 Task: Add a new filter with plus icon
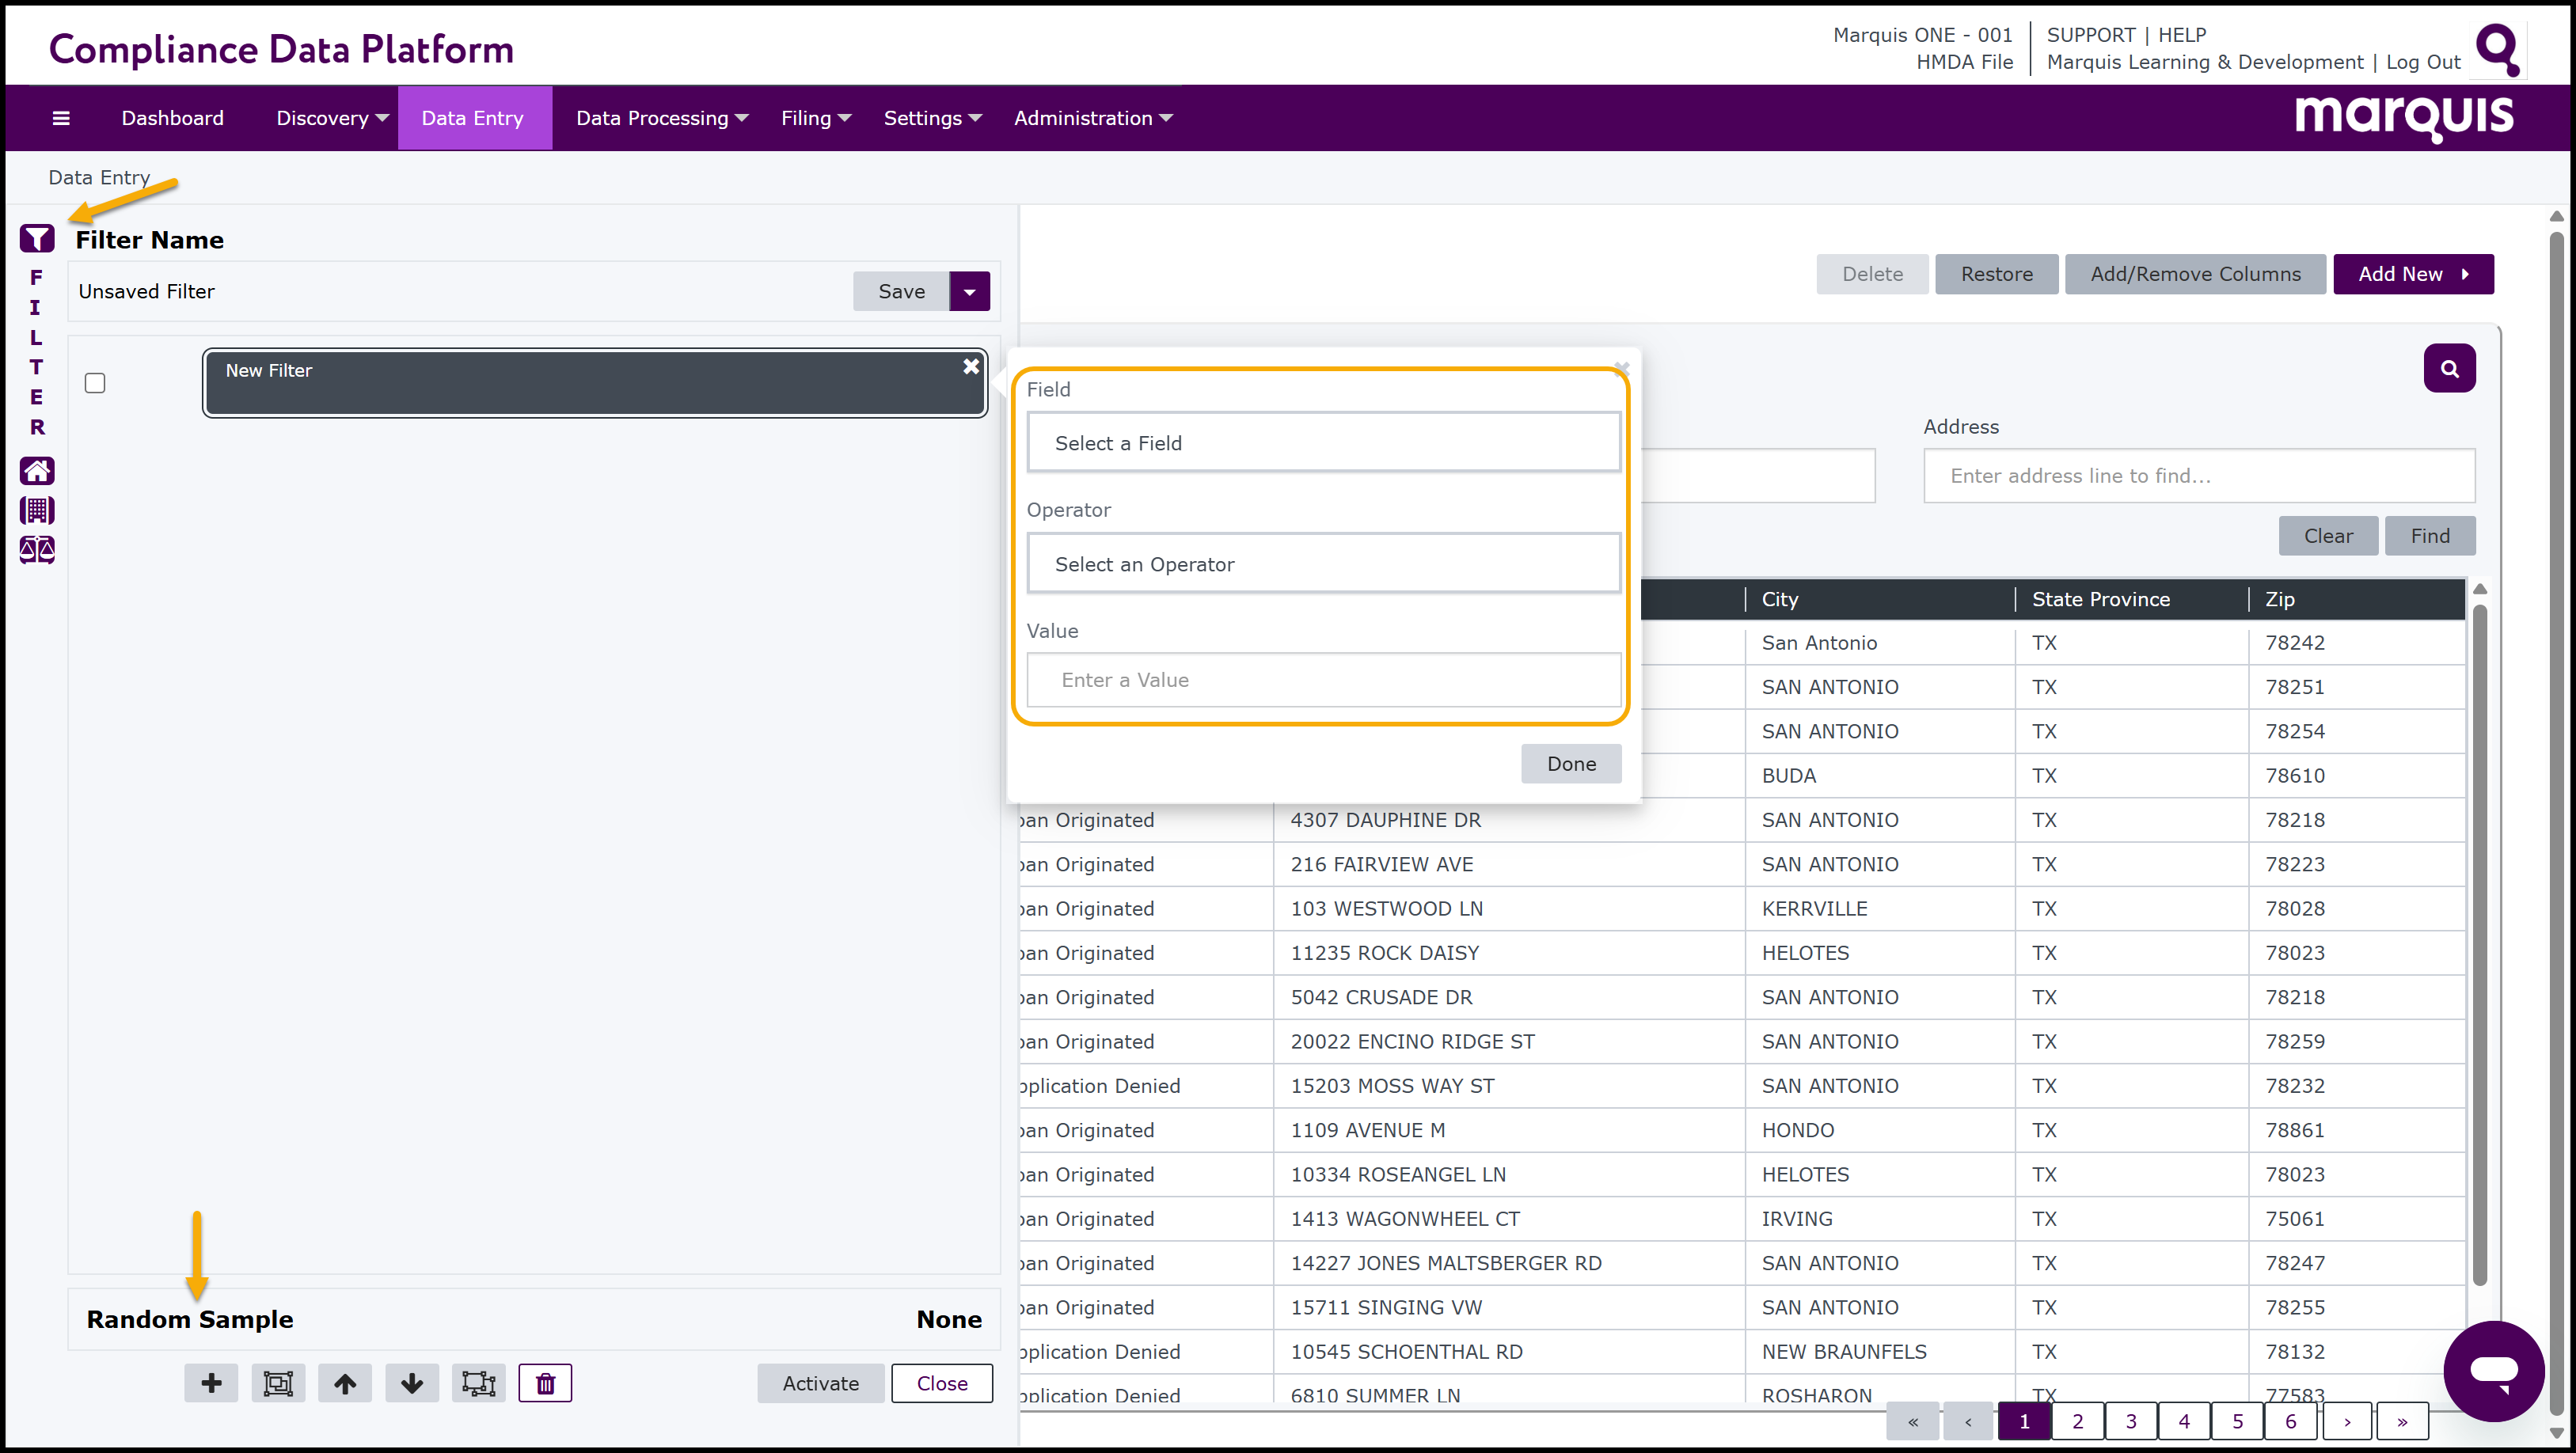coord(211,1383)
